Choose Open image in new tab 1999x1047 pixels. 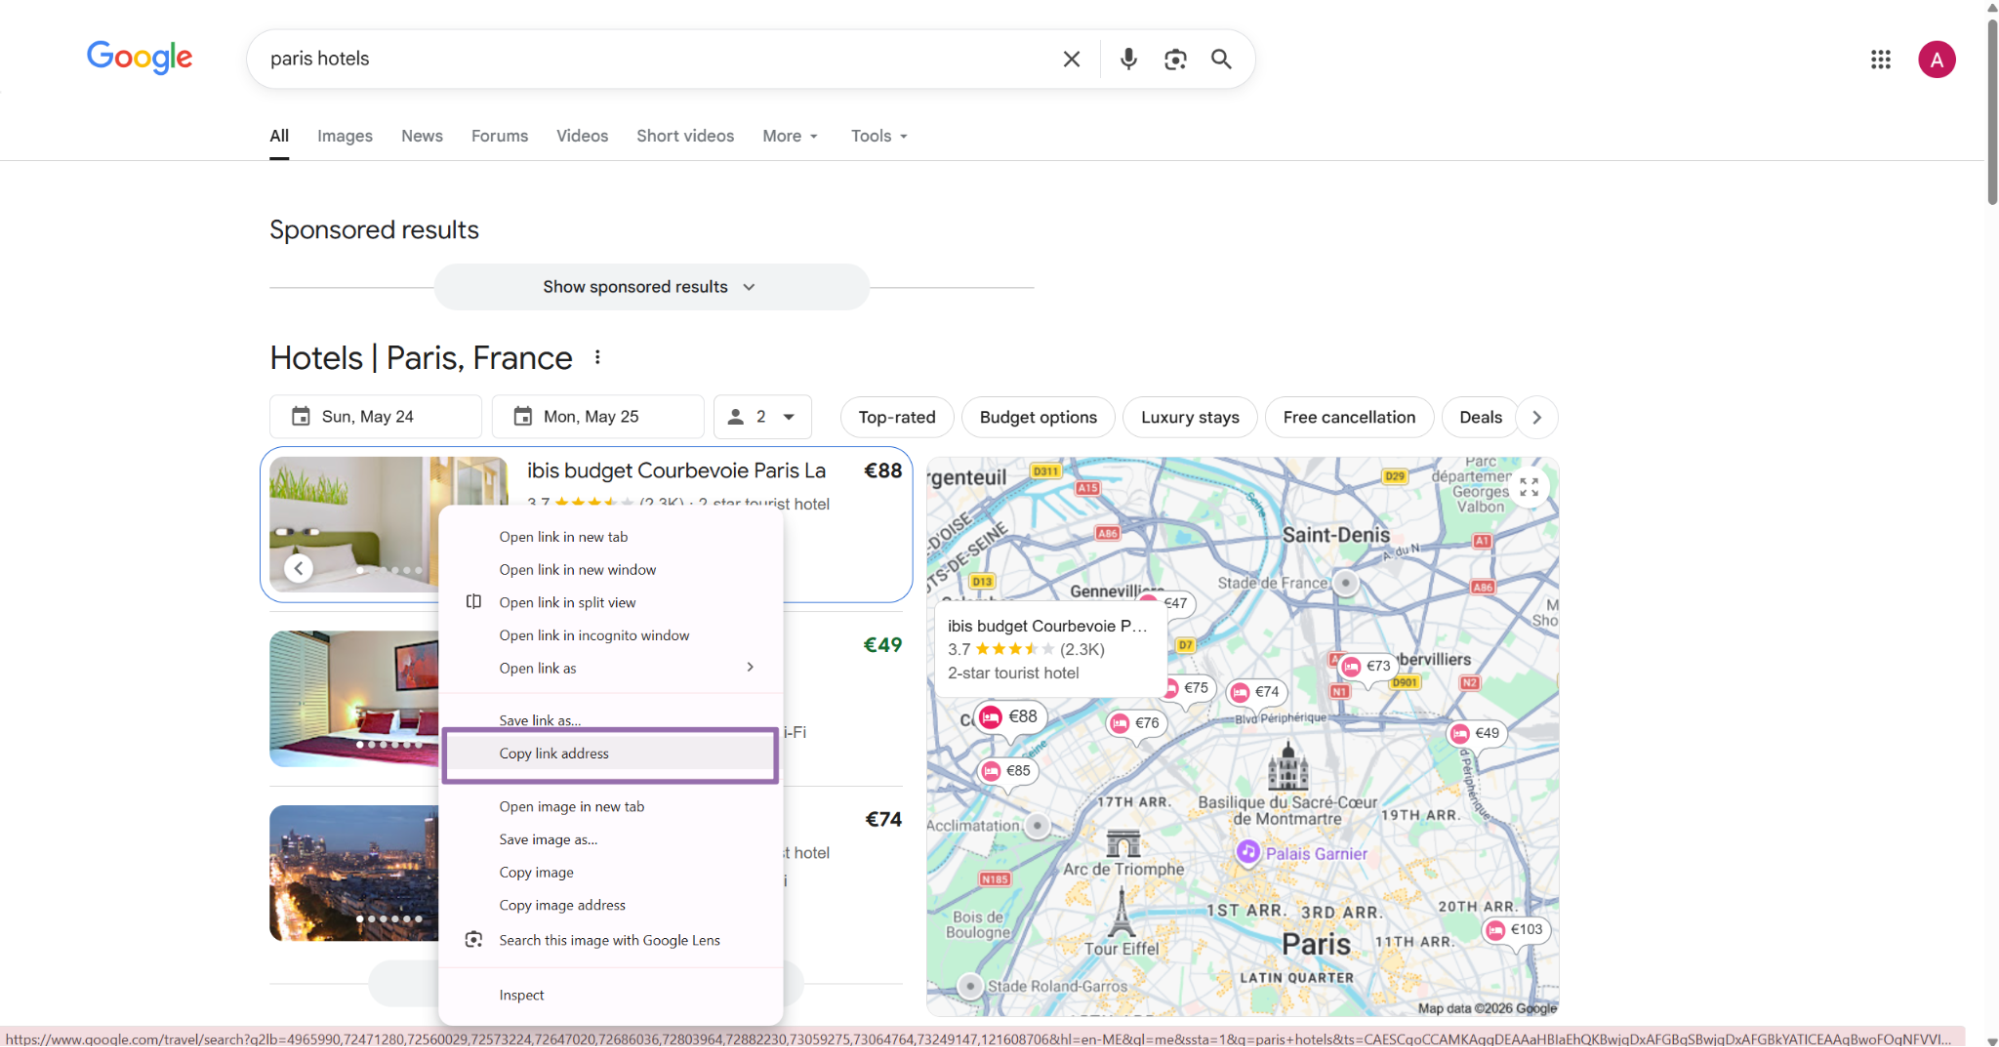pos(611,807)
